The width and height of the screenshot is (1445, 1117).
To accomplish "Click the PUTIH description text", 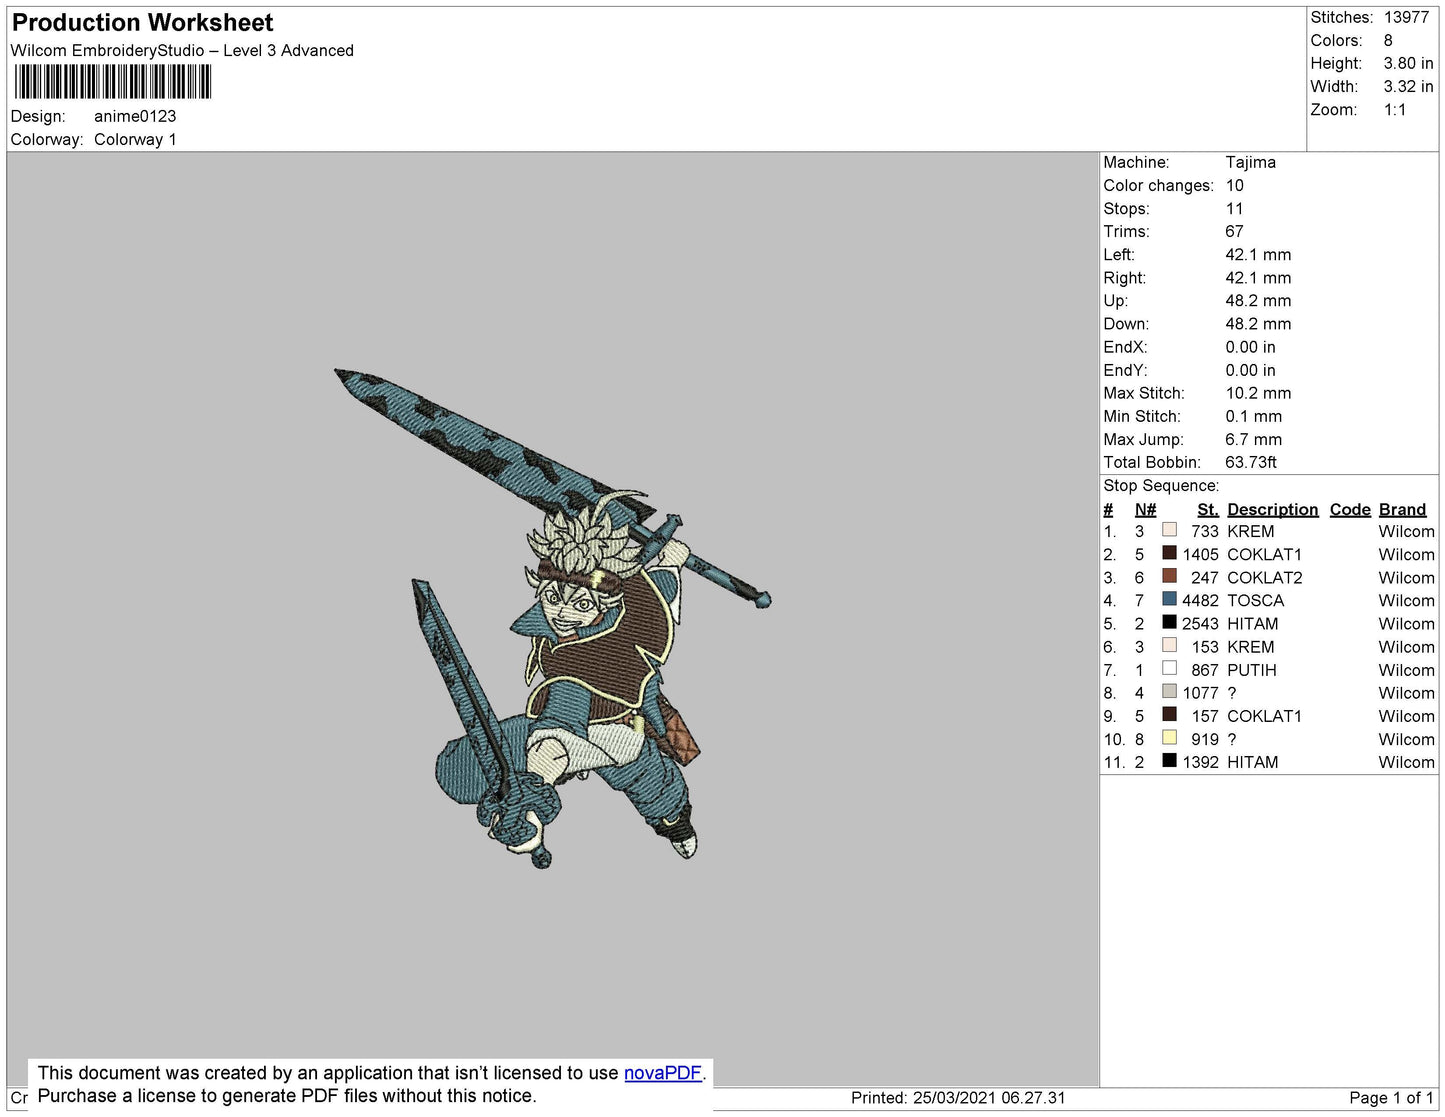I will coord(1252,670).
